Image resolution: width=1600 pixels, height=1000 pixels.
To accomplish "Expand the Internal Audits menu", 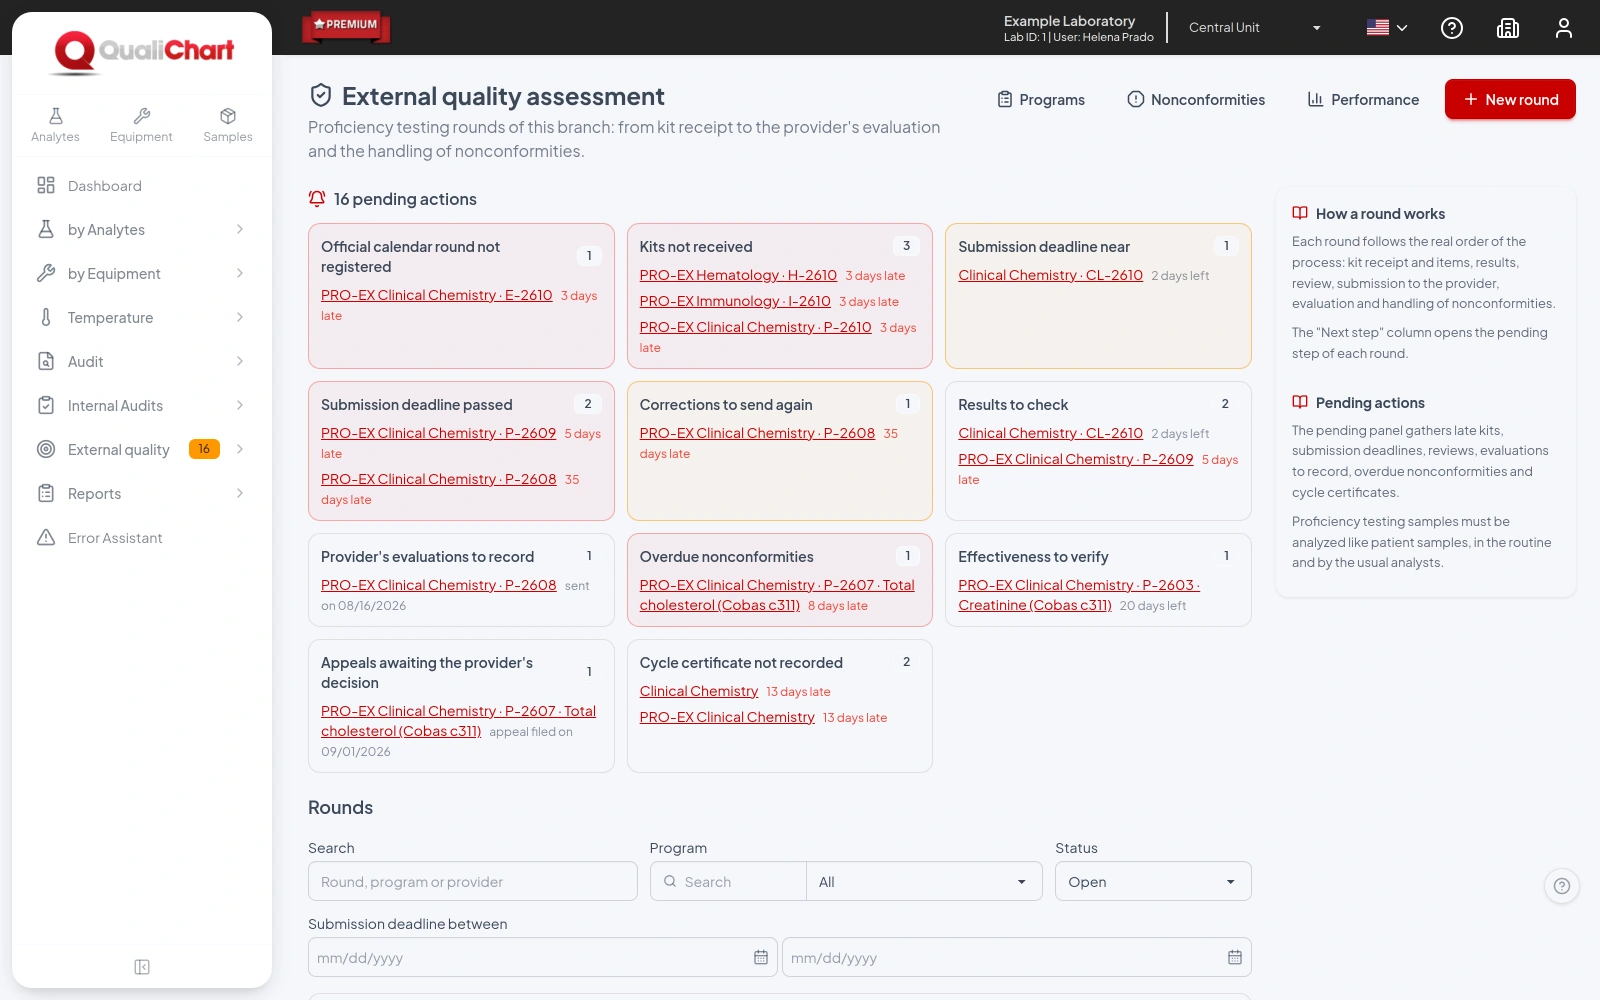I will point(142,406).
